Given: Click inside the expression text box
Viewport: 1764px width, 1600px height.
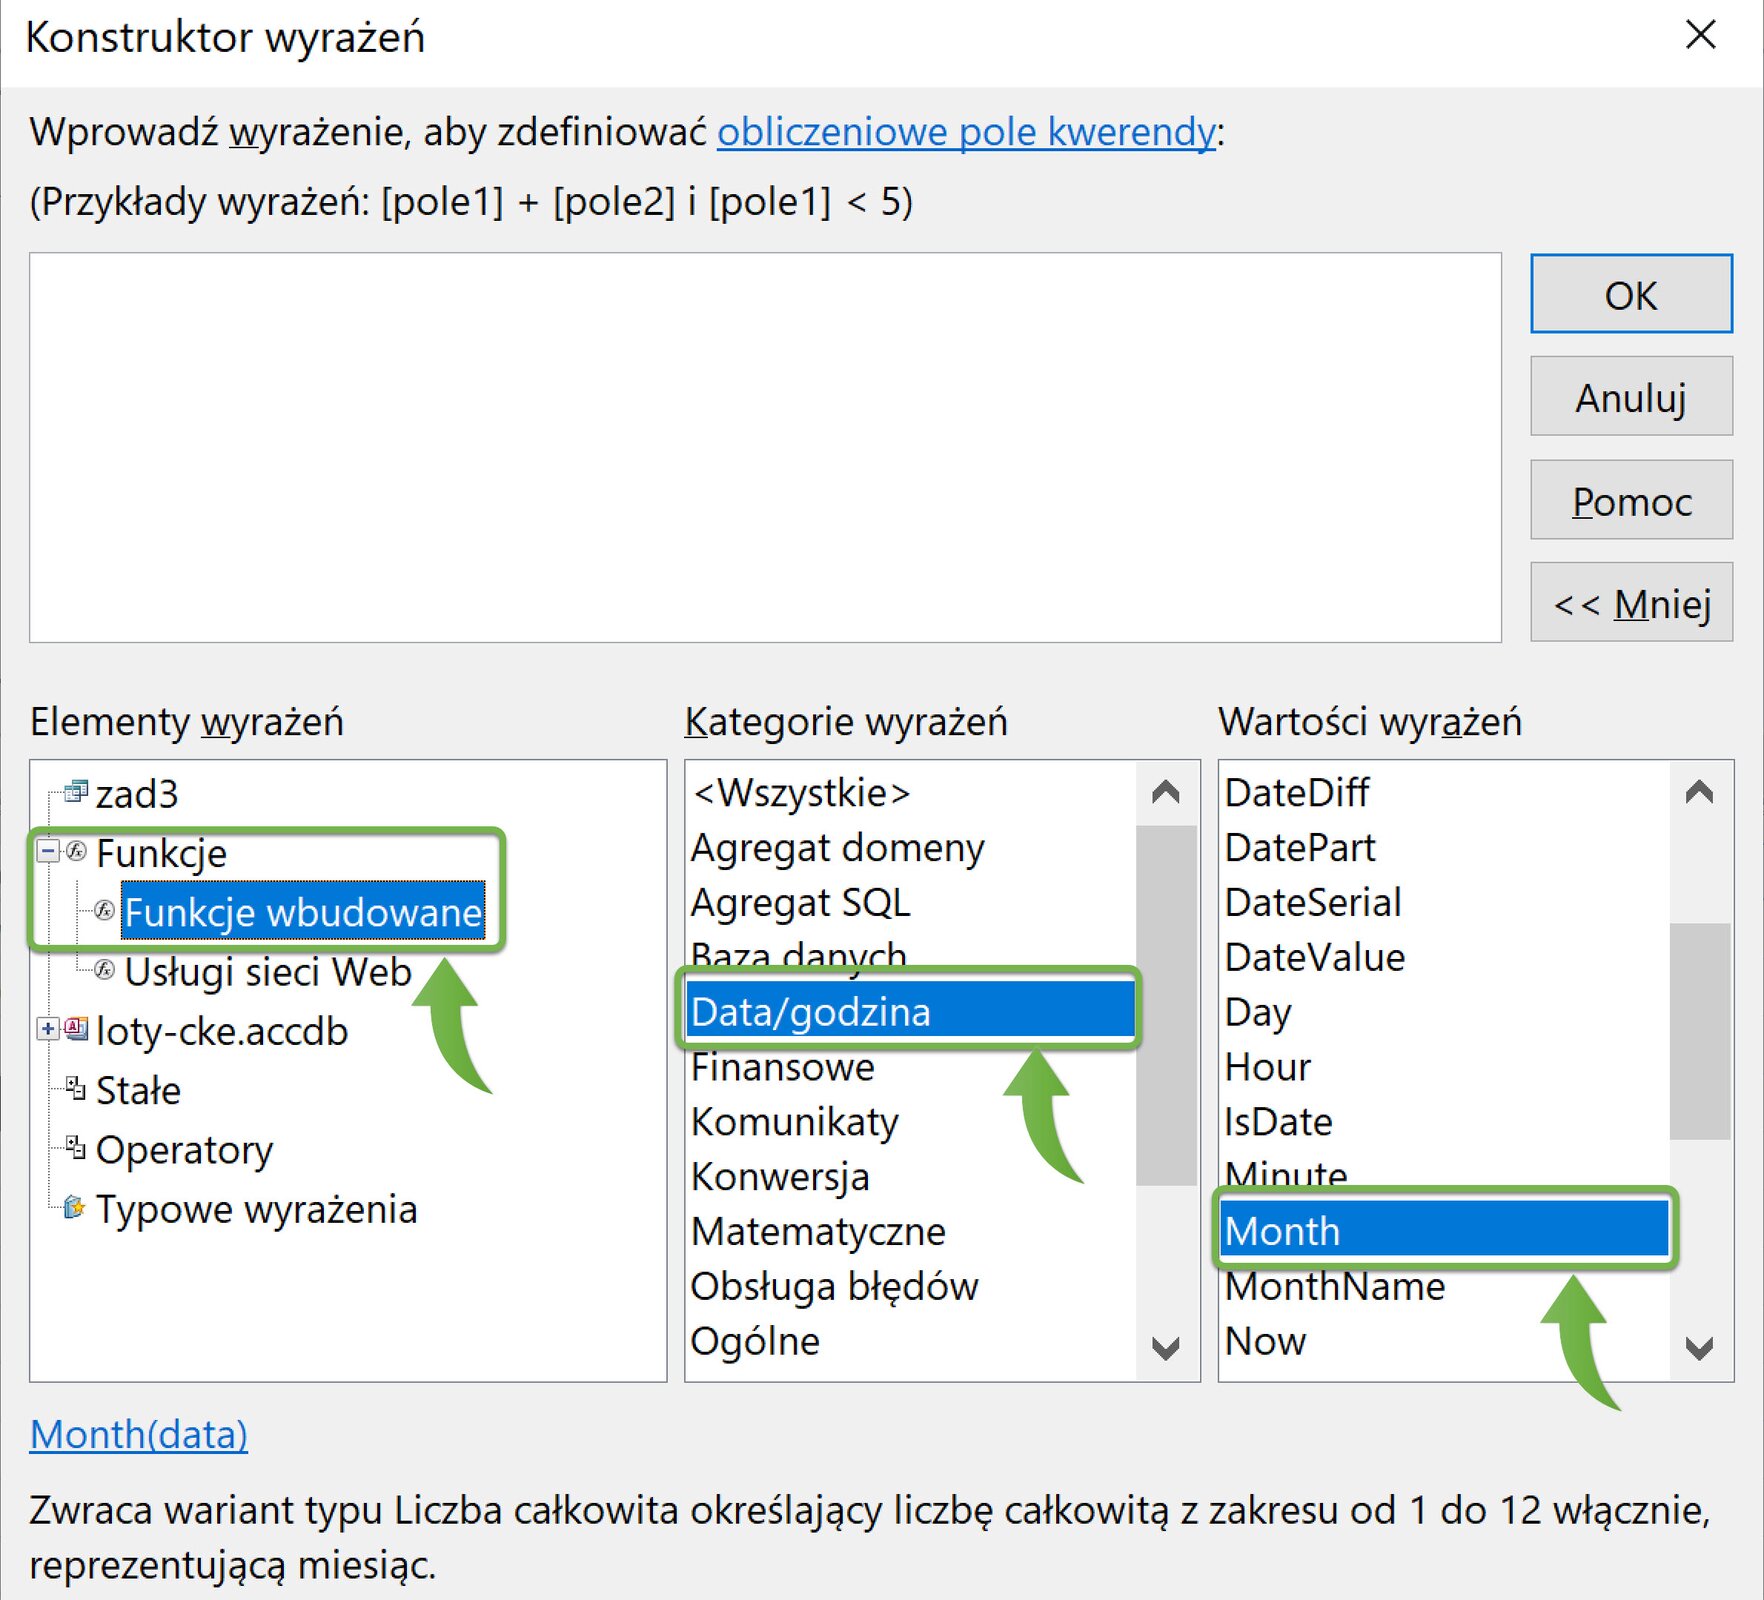Looking at the screenshot, I should (x=765, y=447).
